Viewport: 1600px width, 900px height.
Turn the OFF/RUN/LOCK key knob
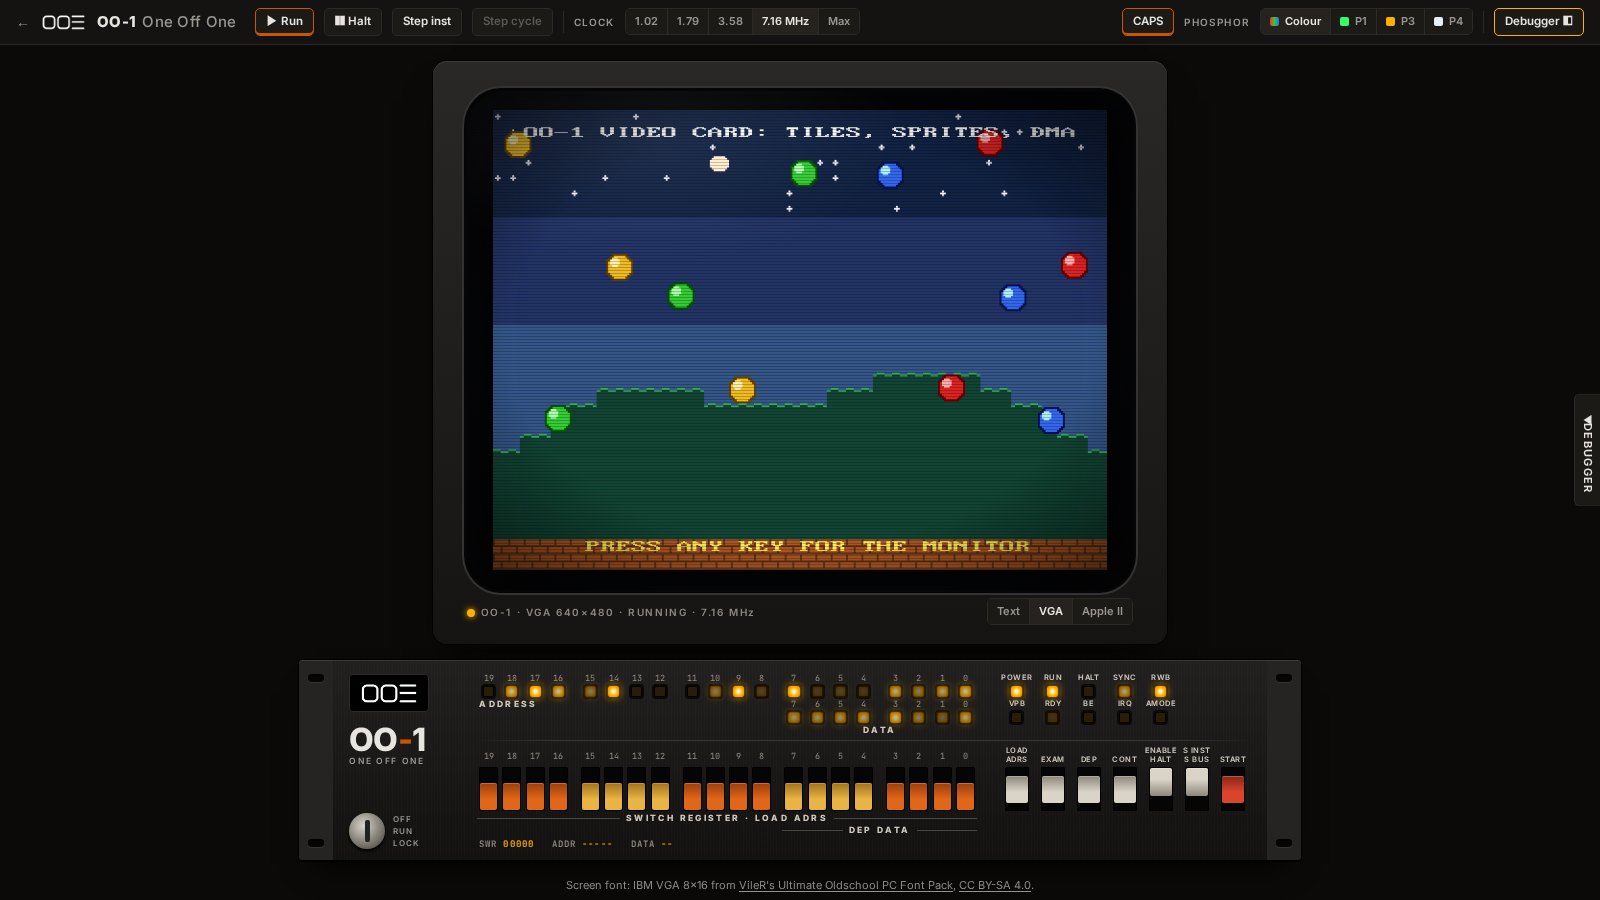(x=367, y=830)
